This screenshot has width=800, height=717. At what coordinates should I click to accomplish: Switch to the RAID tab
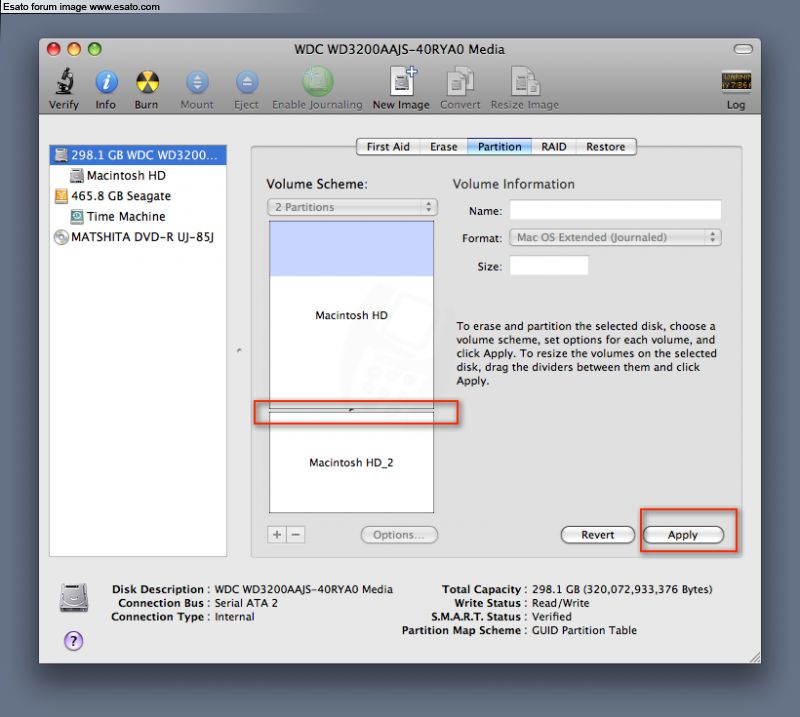coord(554,147)
